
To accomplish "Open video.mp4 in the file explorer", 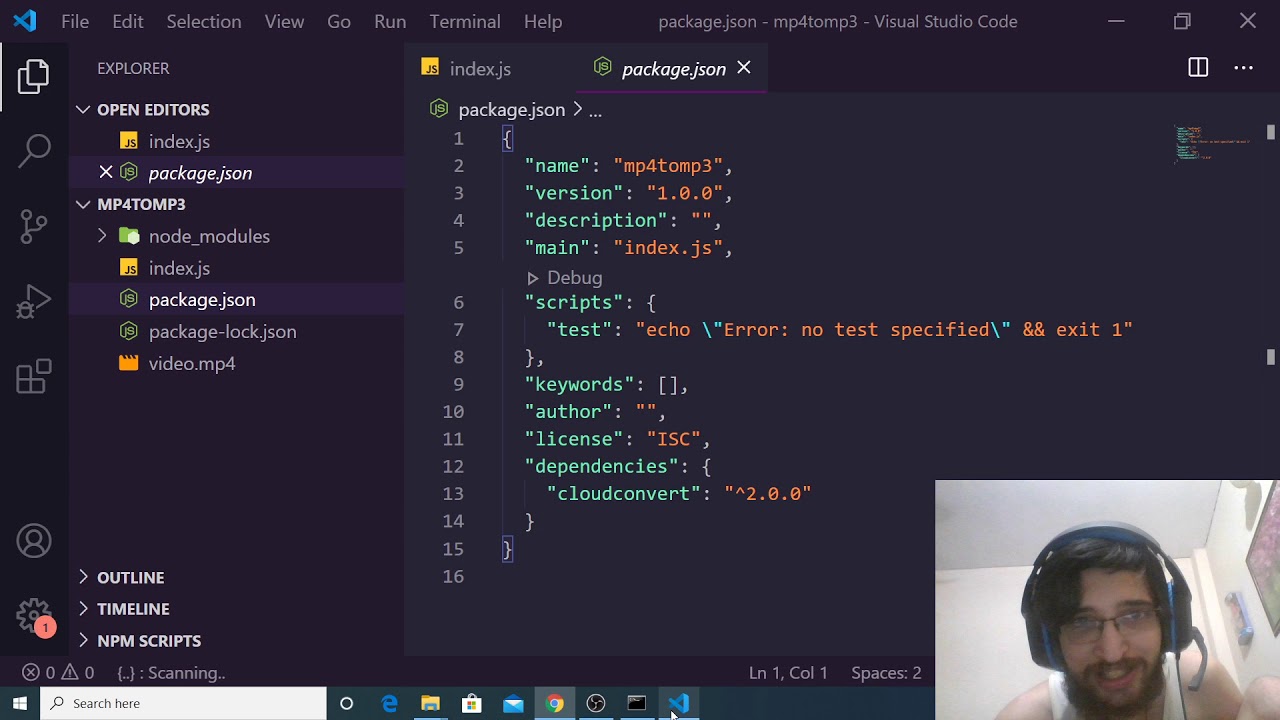I will pos(191,363).
